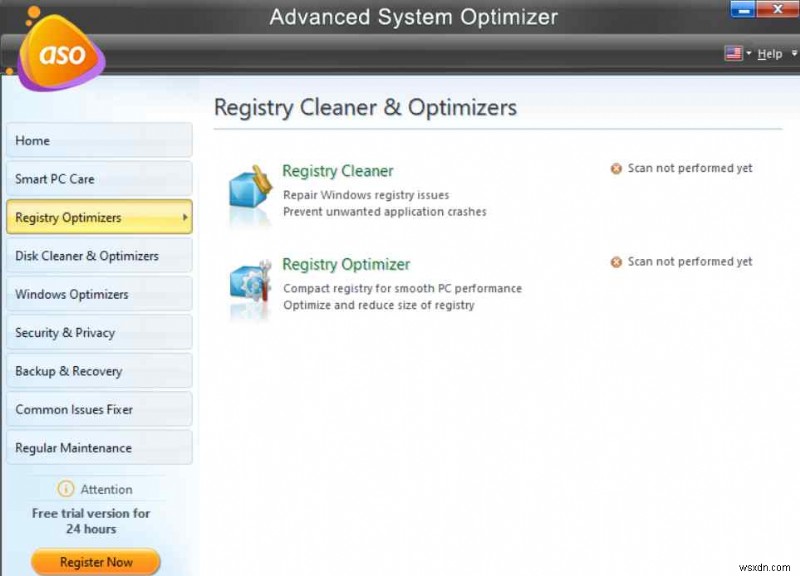The width and height of the screenshot is (800, 576).
Task: Minimize the Advanced System Optimizer window
Action: pyautogui.click(x=743, y=9)
